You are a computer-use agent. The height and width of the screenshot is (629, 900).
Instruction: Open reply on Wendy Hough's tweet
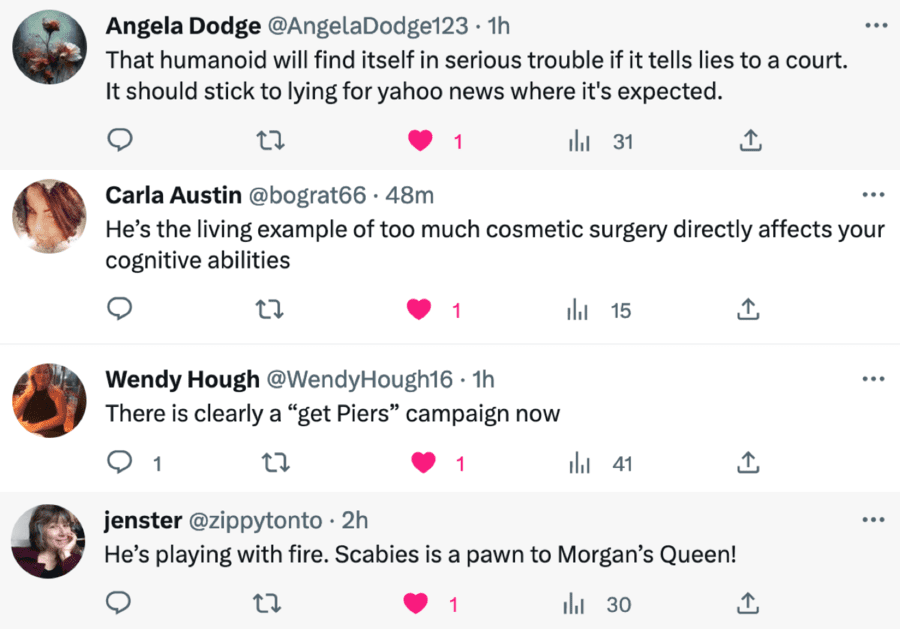tap(120, 463)
